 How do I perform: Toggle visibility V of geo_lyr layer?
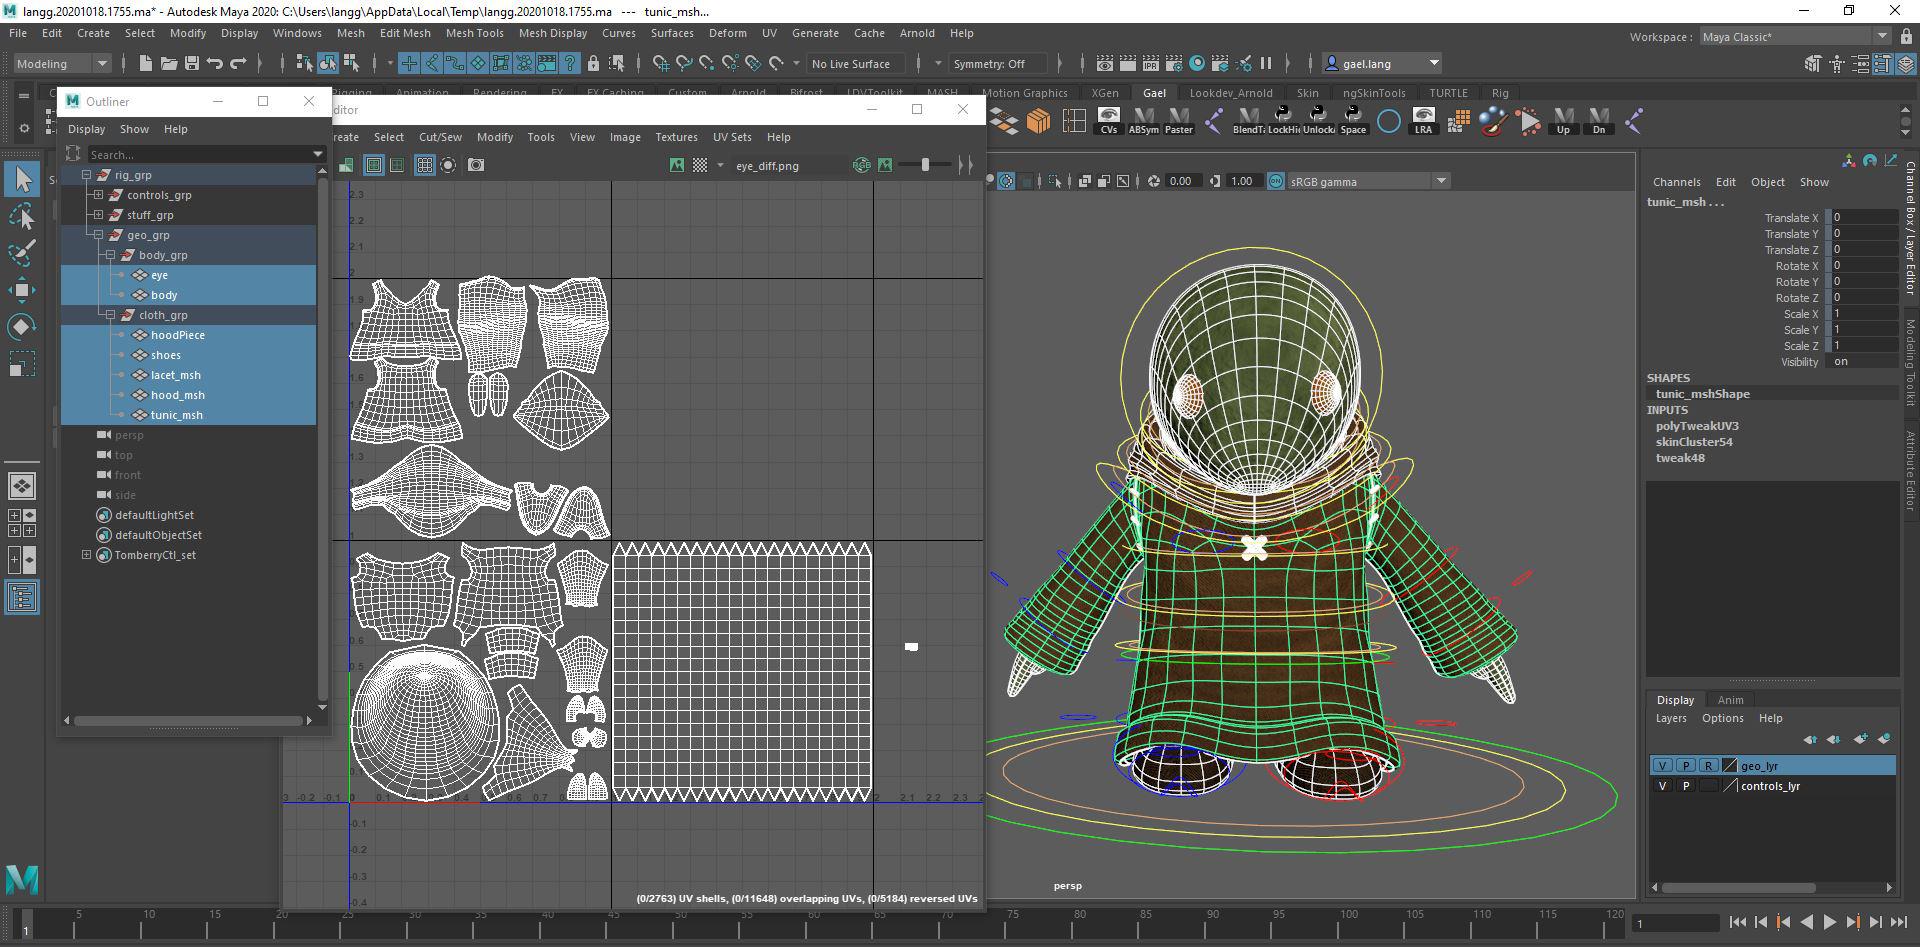(x=1662, y=766)
